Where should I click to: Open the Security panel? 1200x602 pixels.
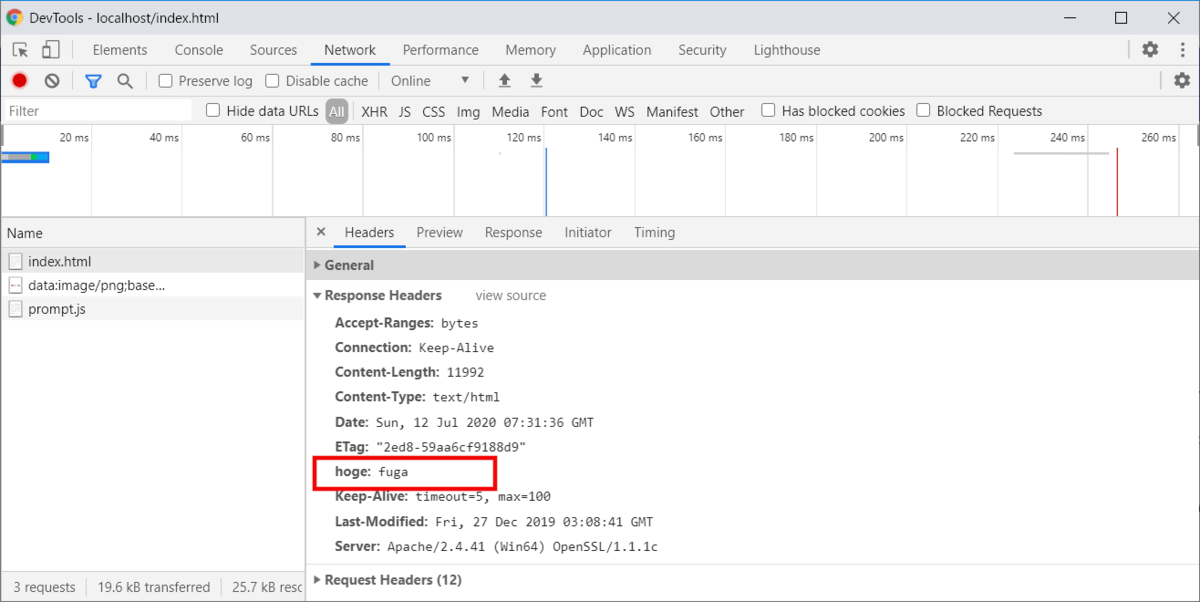point(702,50)
